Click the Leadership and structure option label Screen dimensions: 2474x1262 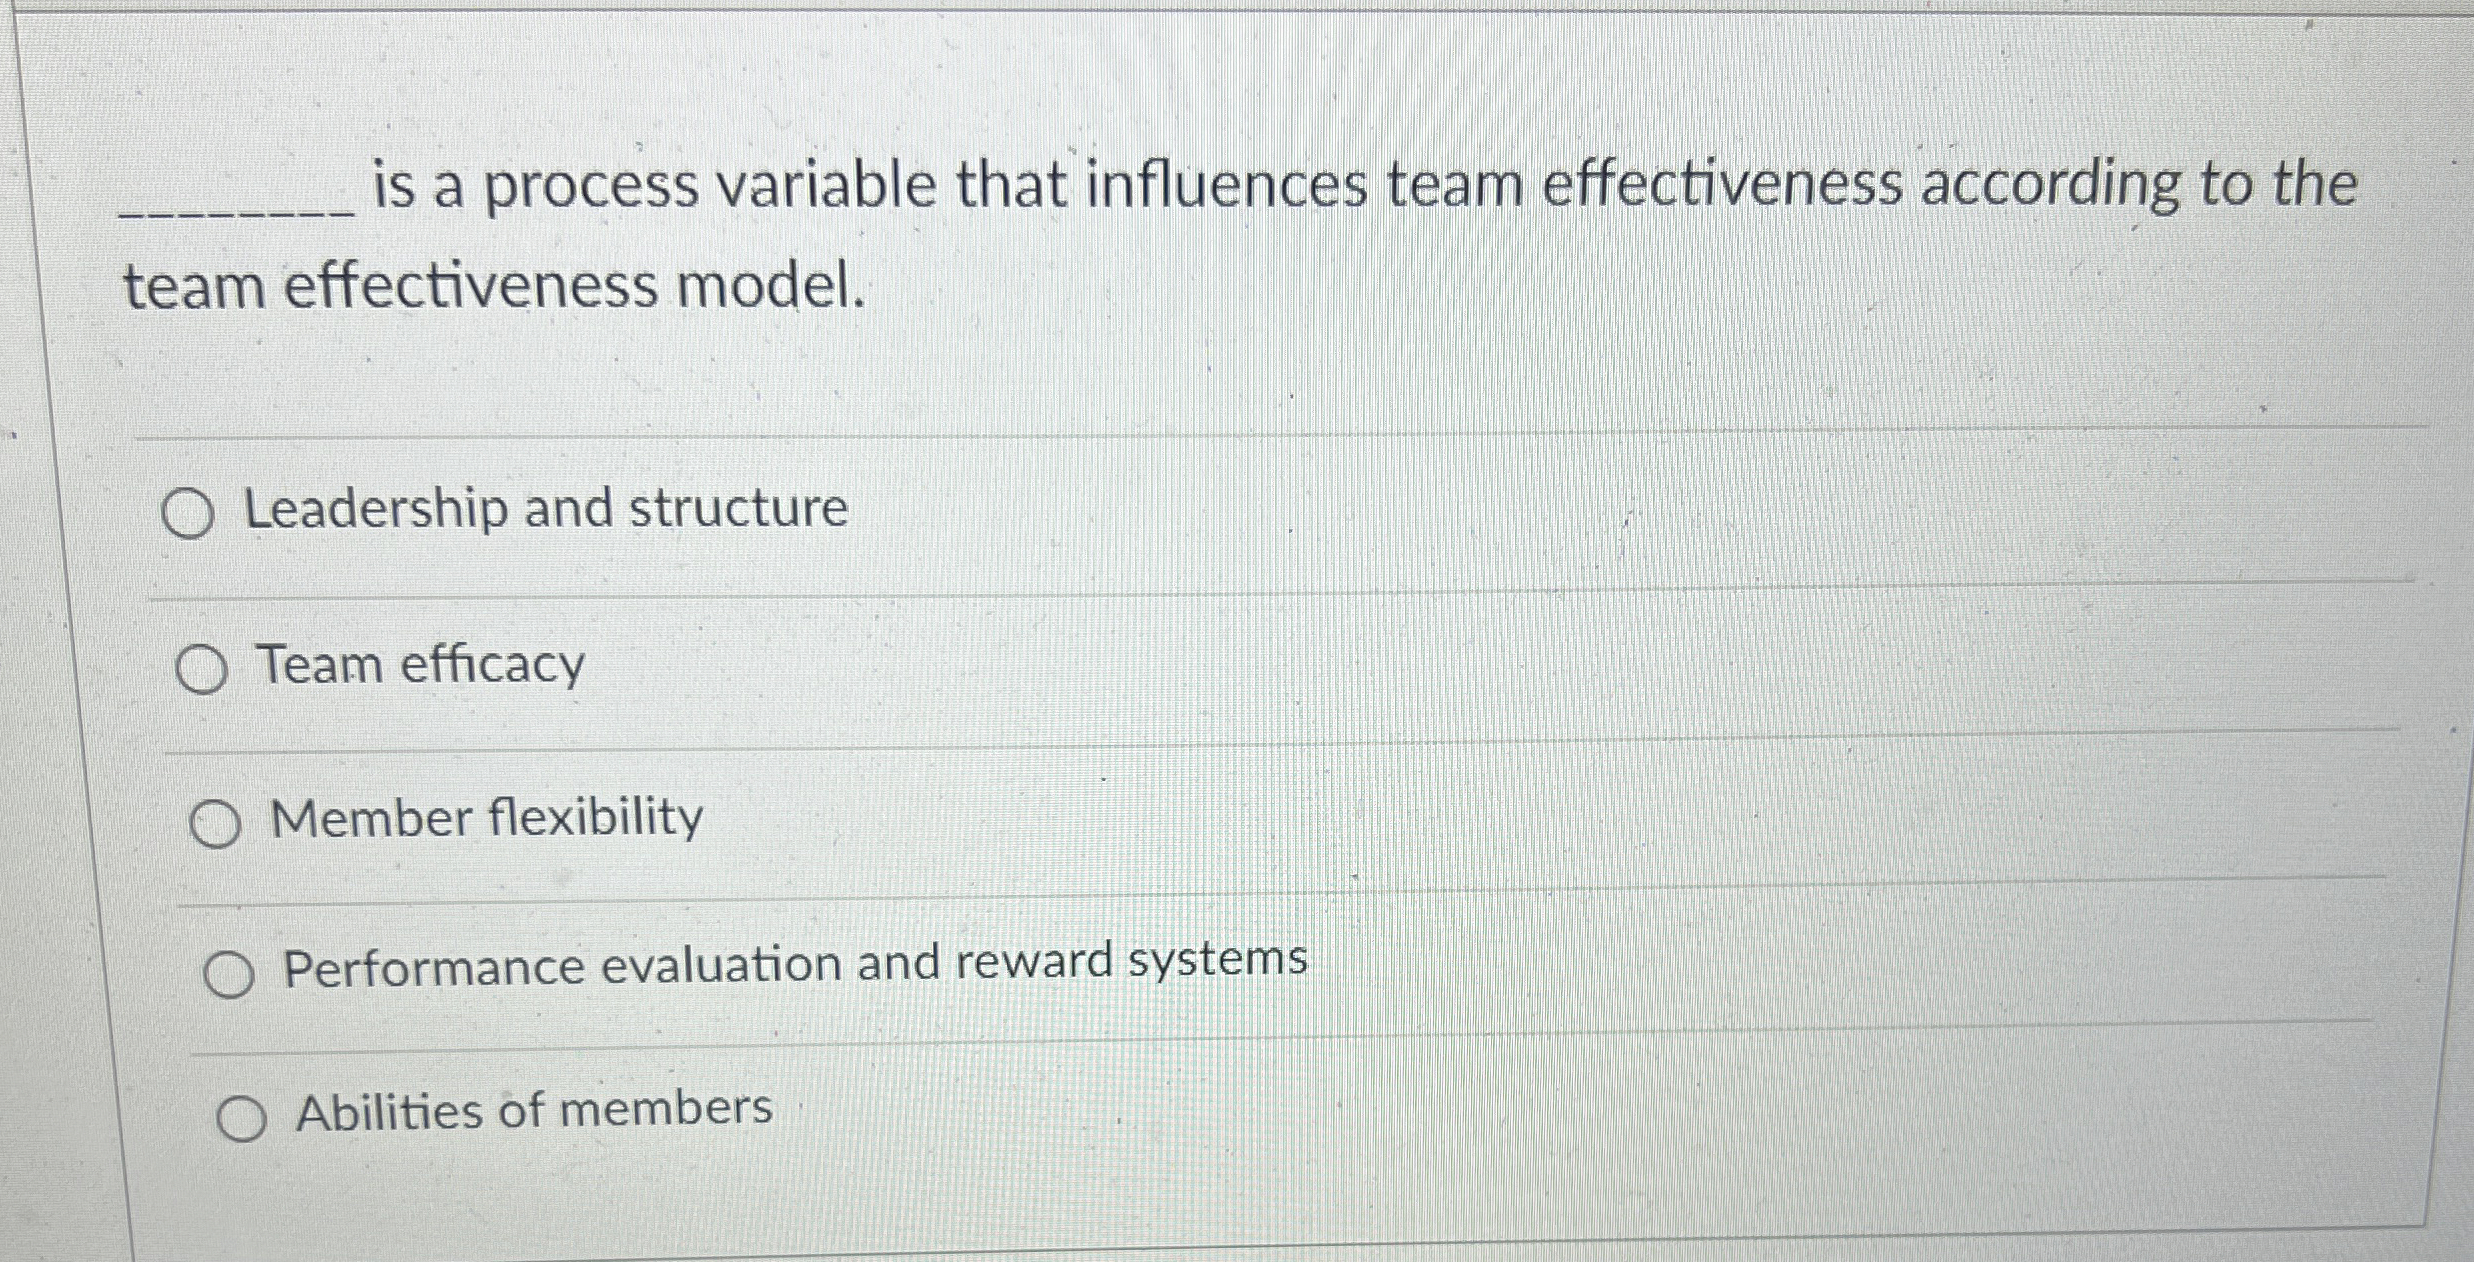pyautogui.click(x=547, y=510)
